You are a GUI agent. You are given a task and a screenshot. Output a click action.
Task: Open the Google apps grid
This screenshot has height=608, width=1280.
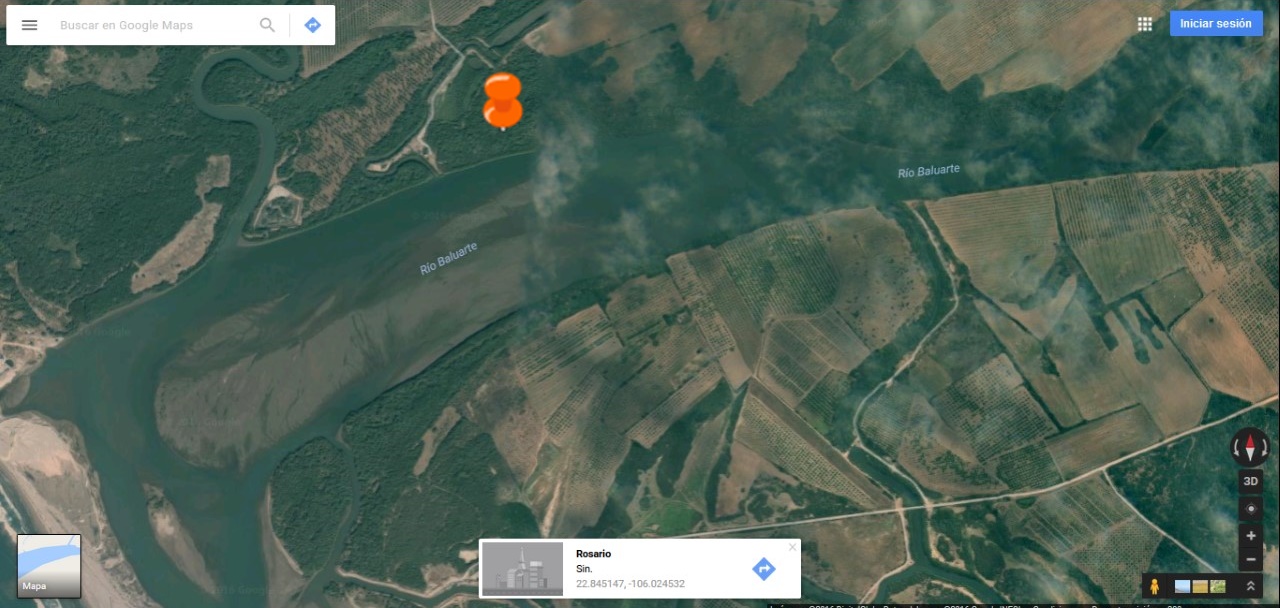[1145, 24]
